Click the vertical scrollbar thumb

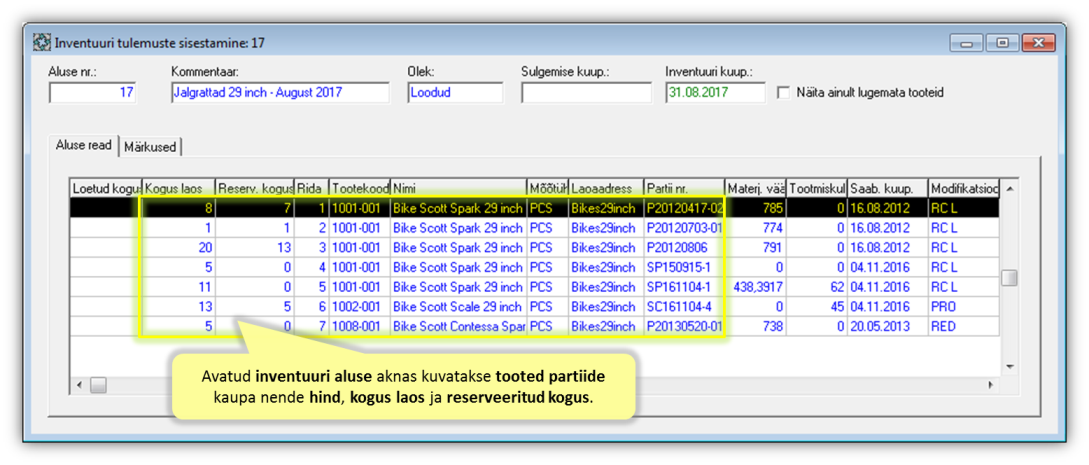point(1009,278)
